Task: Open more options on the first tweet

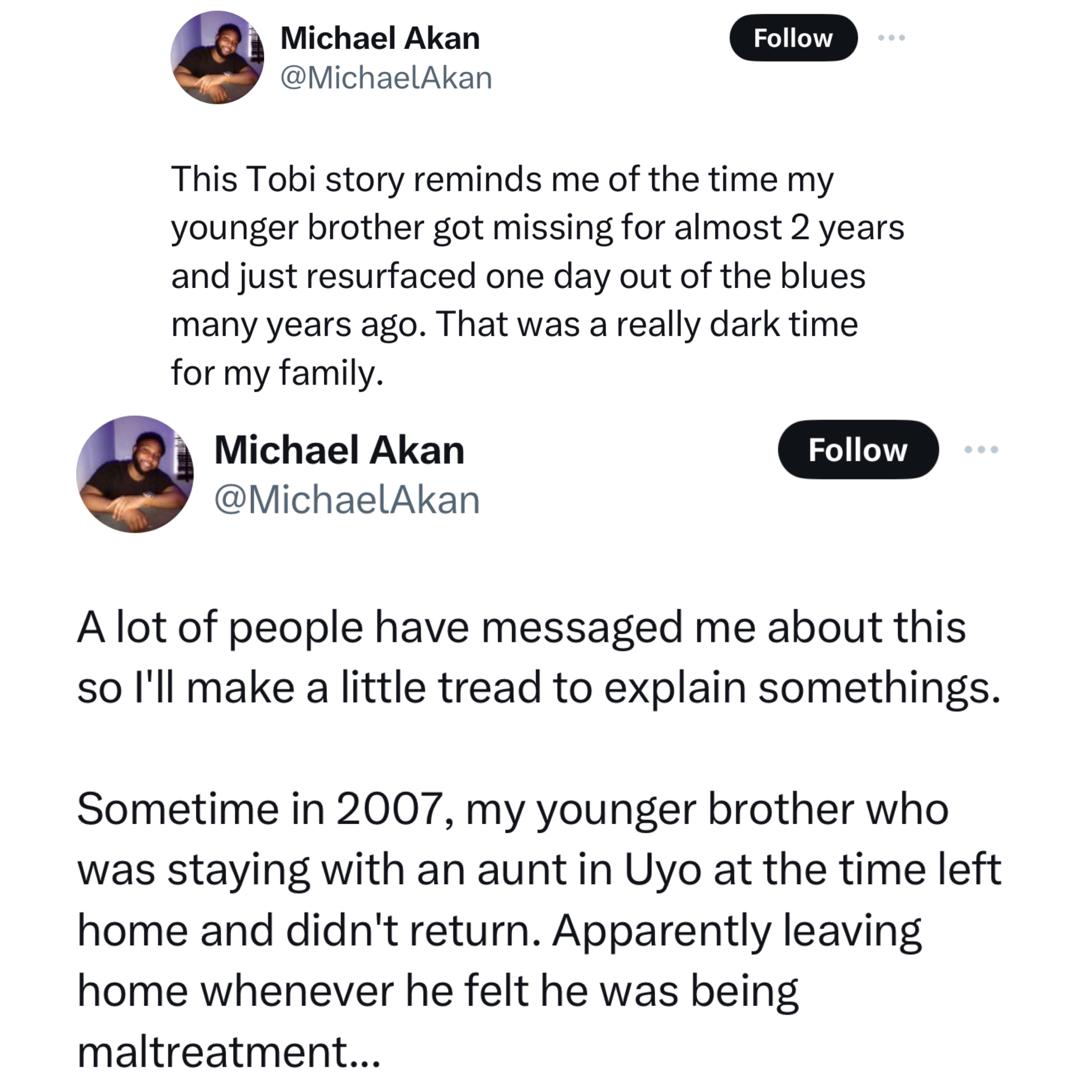Action: click(891, 38)
